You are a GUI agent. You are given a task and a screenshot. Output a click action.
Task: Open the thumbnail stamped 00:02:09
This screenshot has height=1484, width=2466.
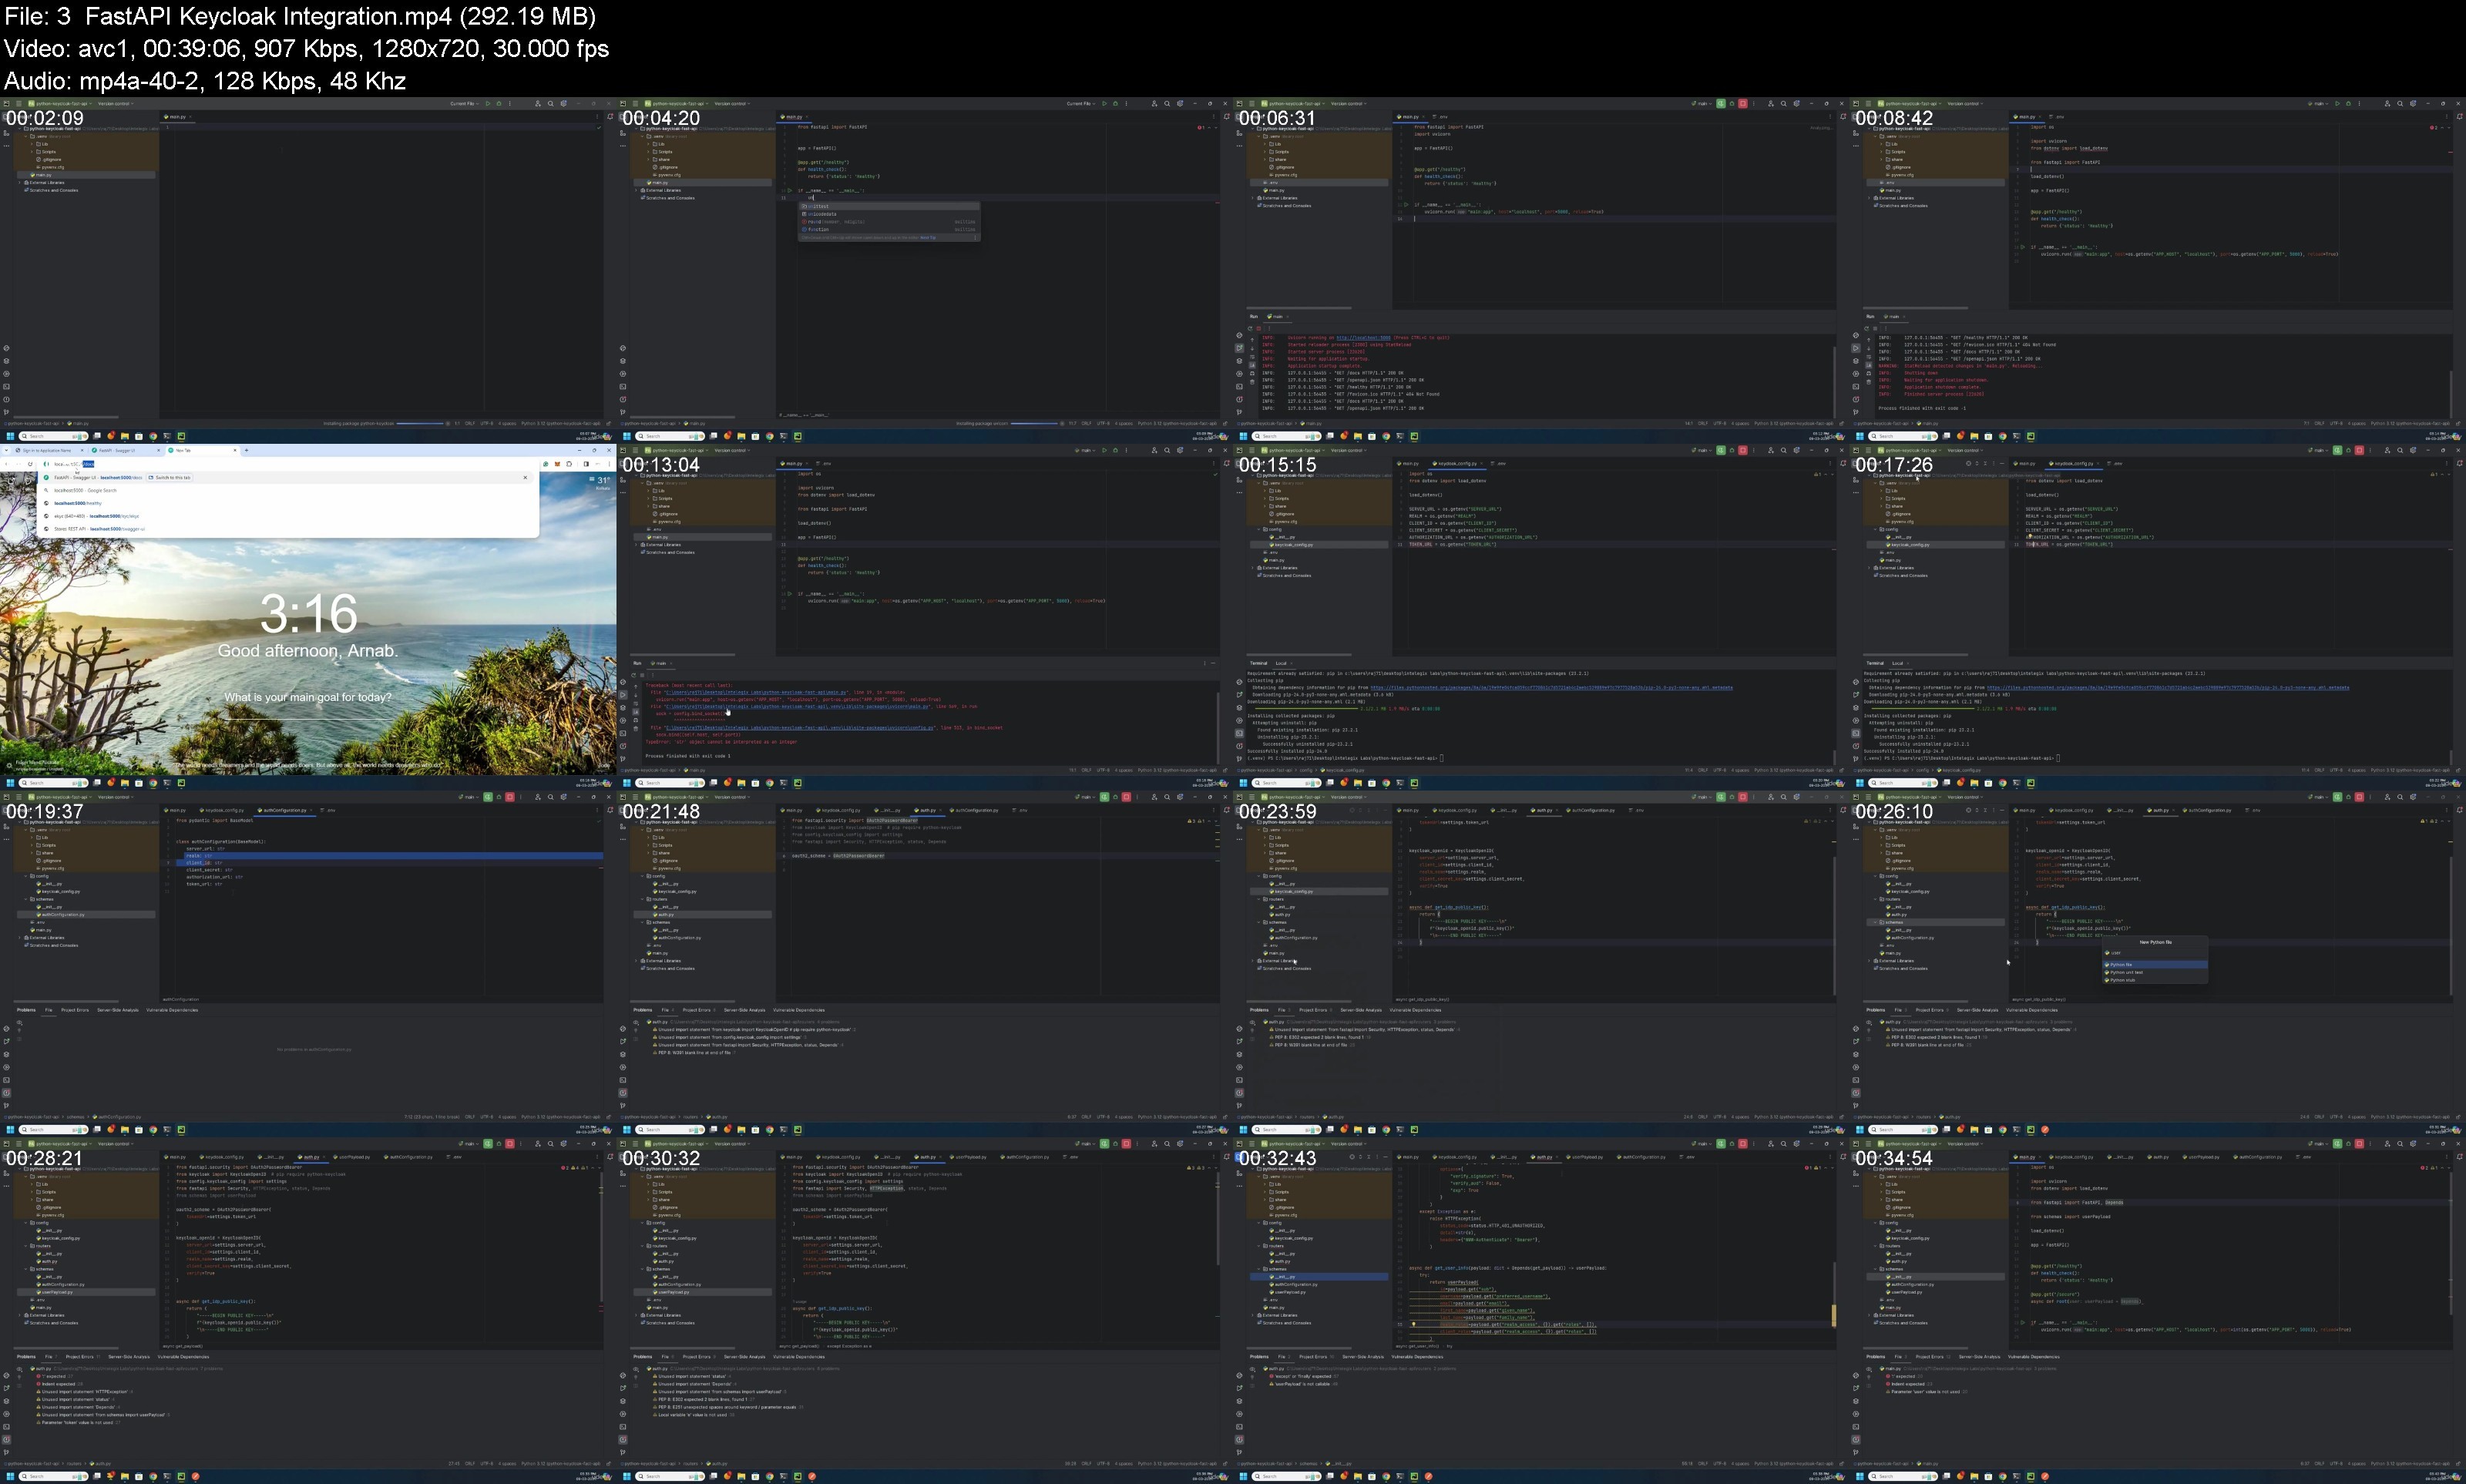(308, 270)
